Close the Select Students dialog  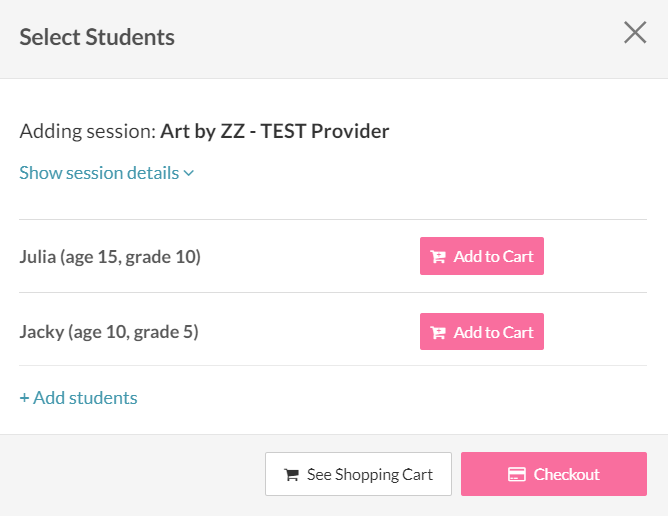pos(635,32)
